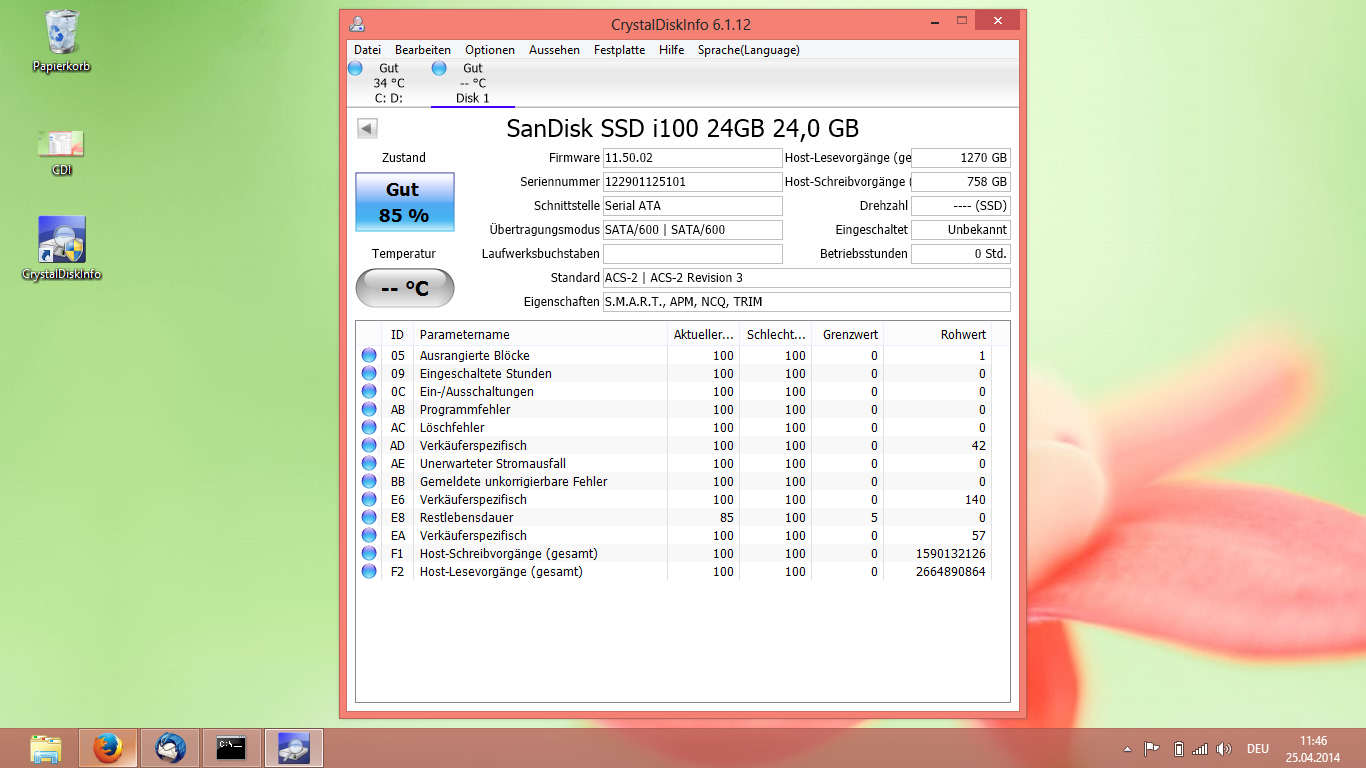Viewport: 1366px width, 768px height.
Task: Click status orb for Eingeschaltete Stunden row
Action: pyautogui.click(x=369, y=374)
